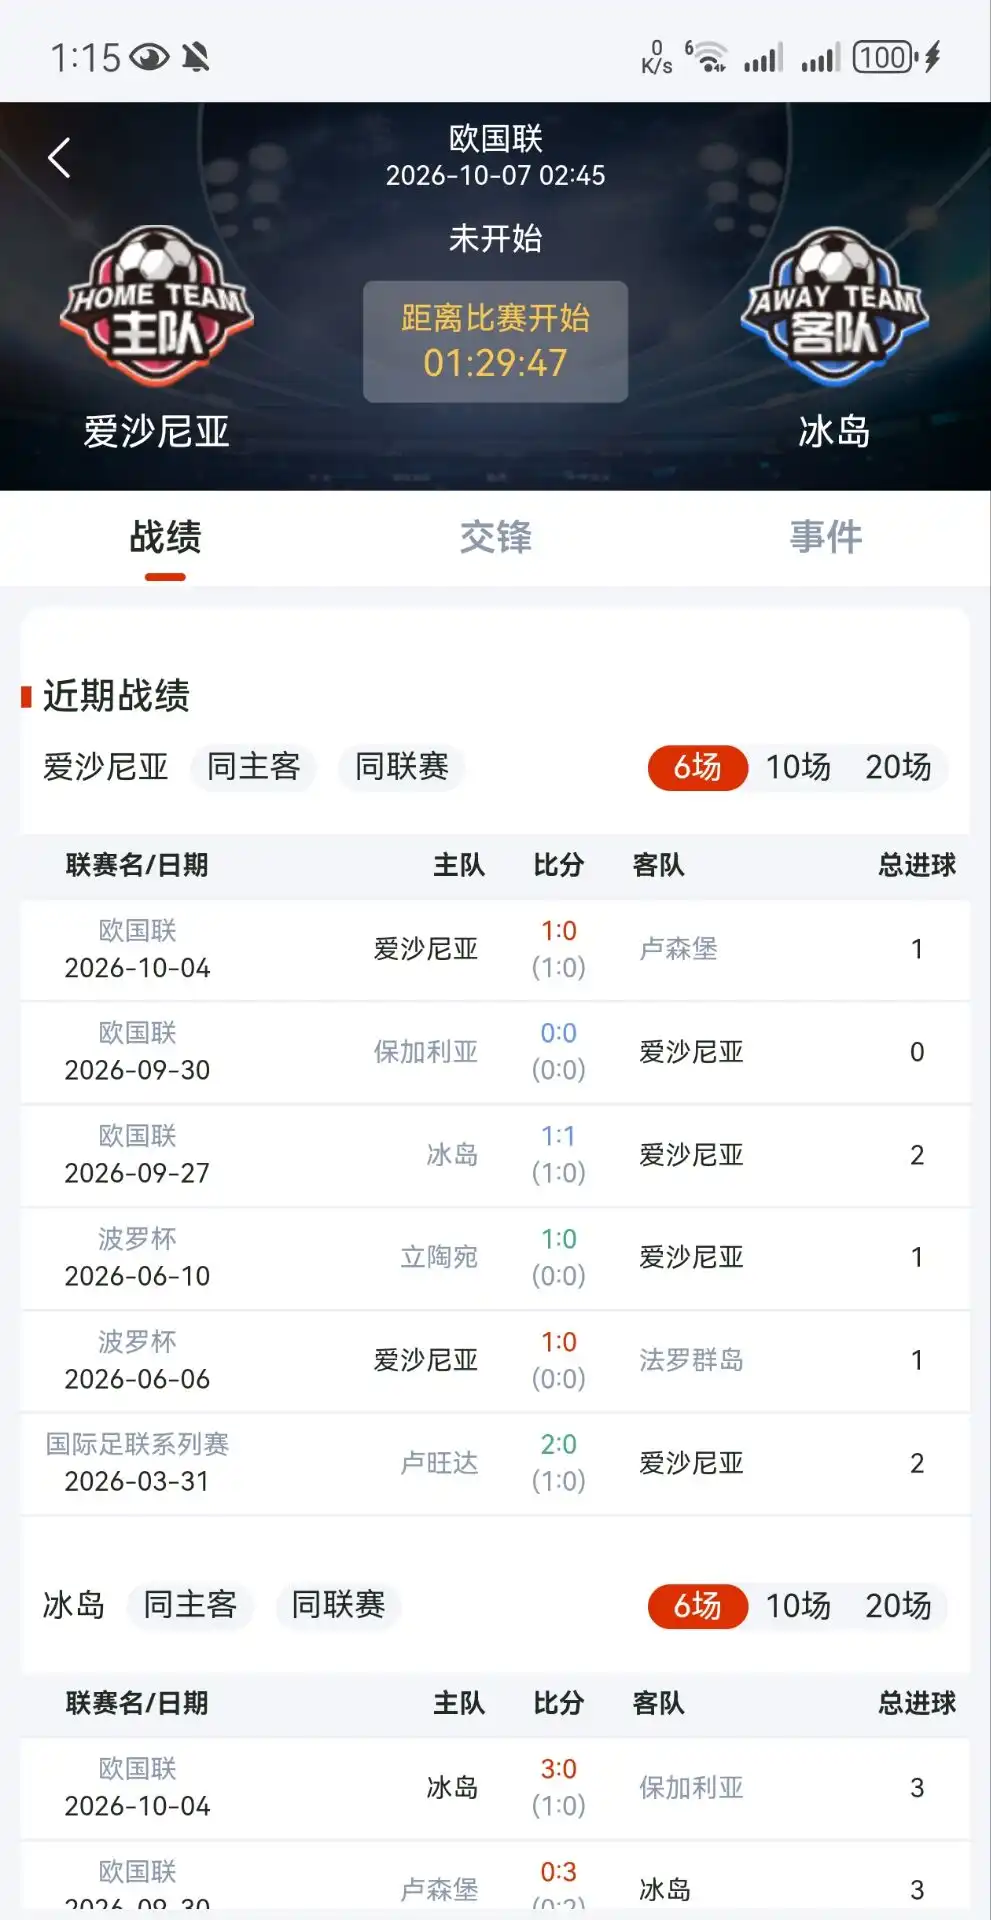Select 6场 for 冰岛 records
The image size is (991, 1920).
[697, 1605]
